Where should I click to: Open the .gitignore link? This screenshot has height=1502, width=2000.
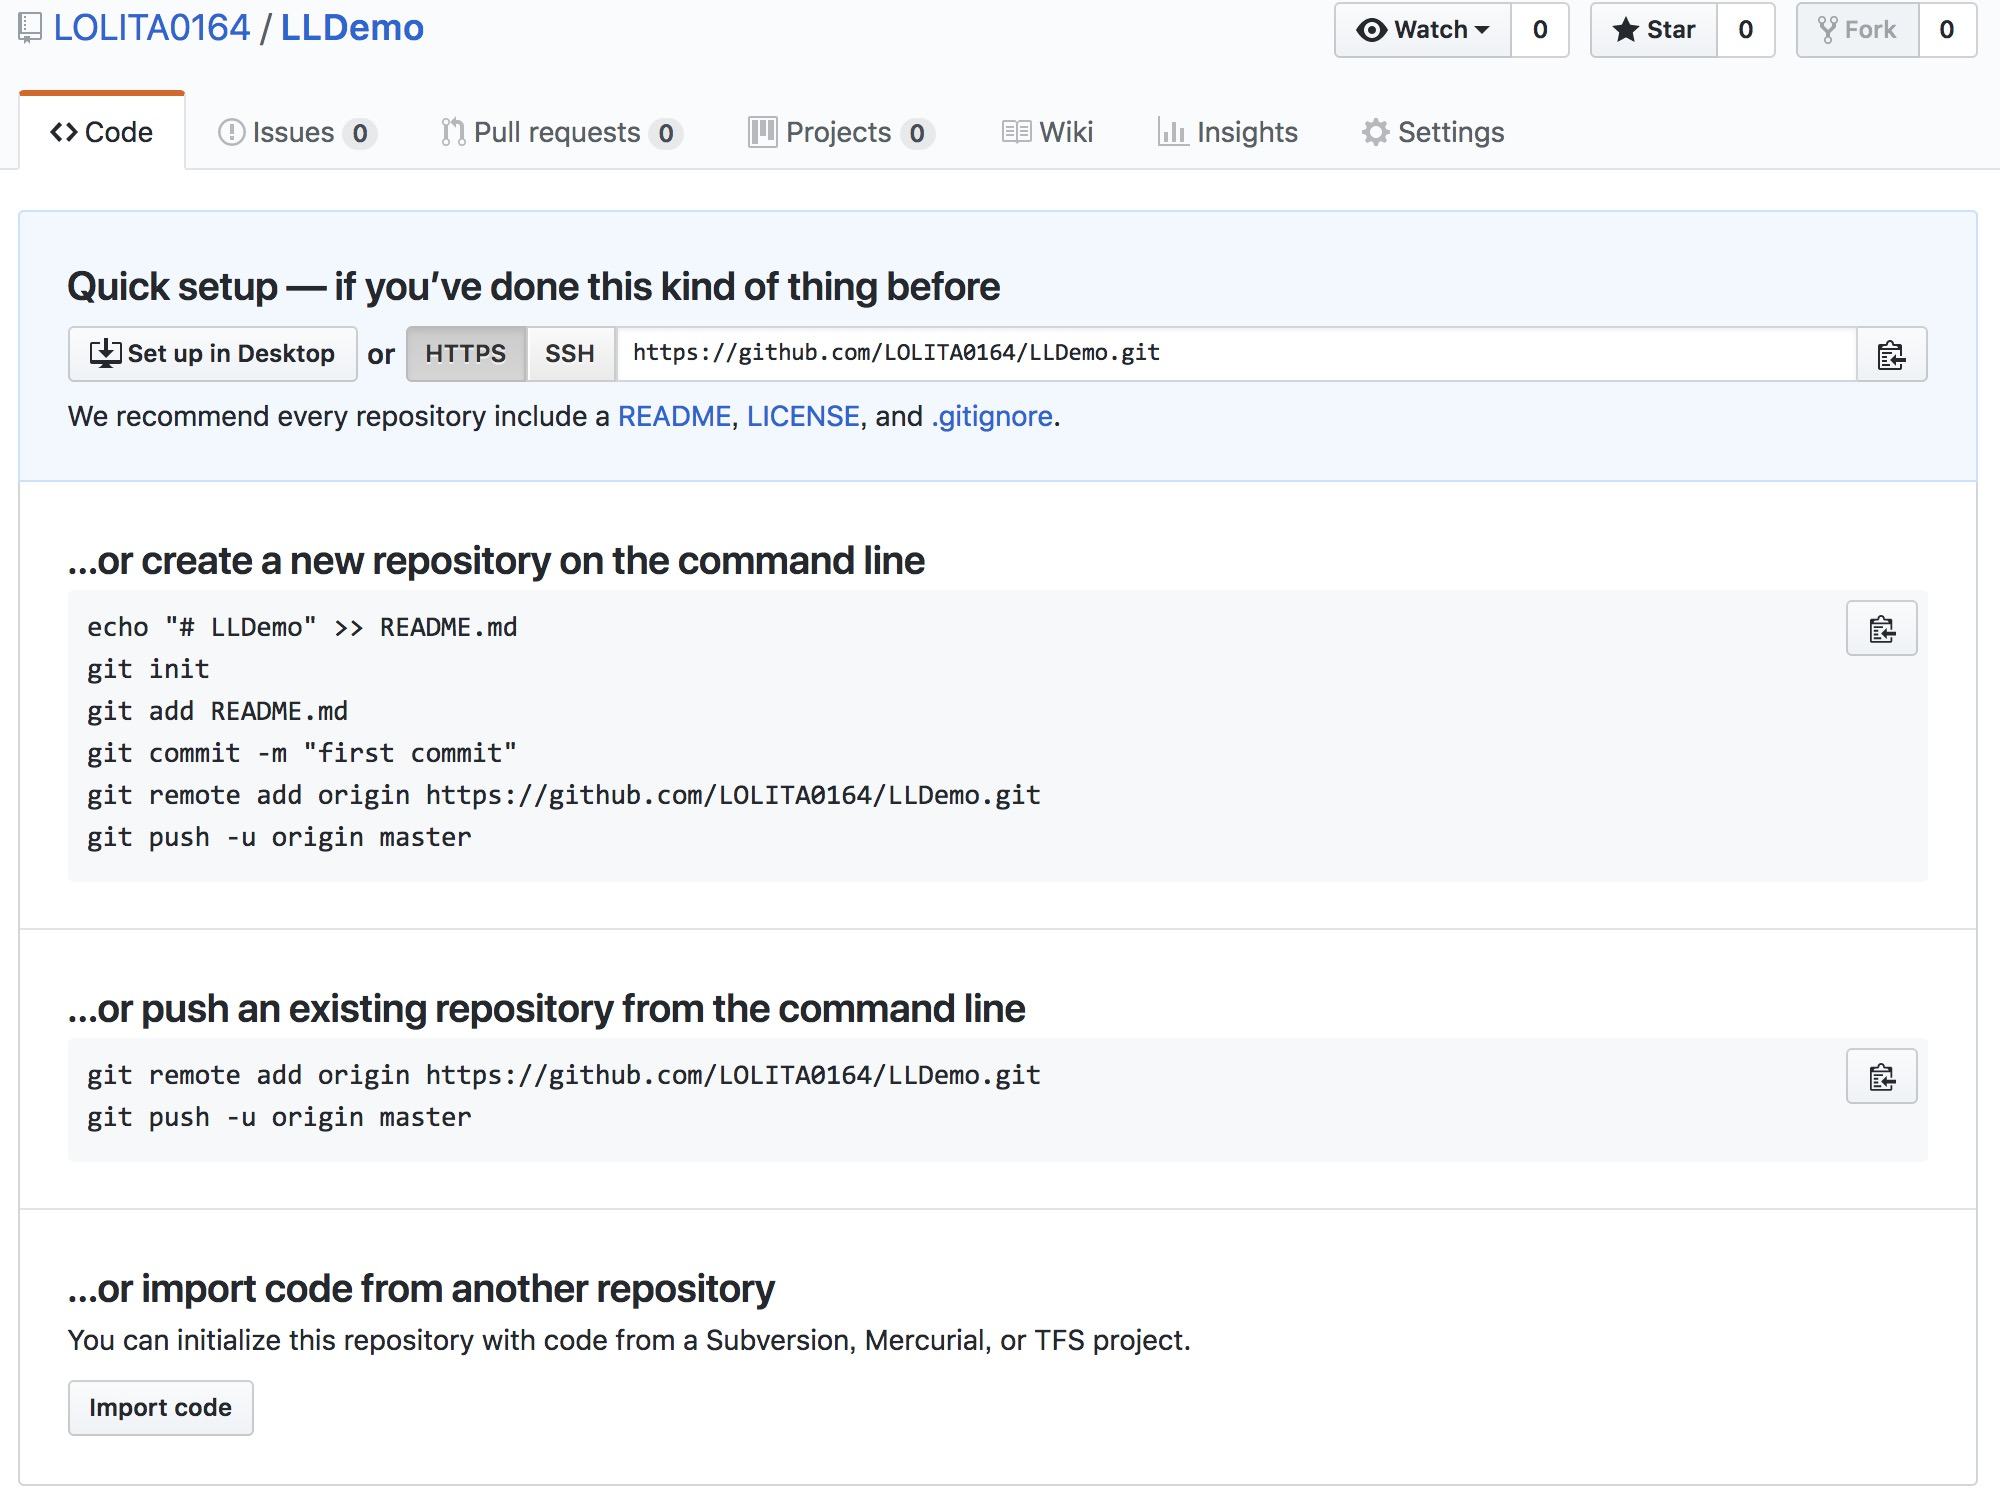[992, 416]
